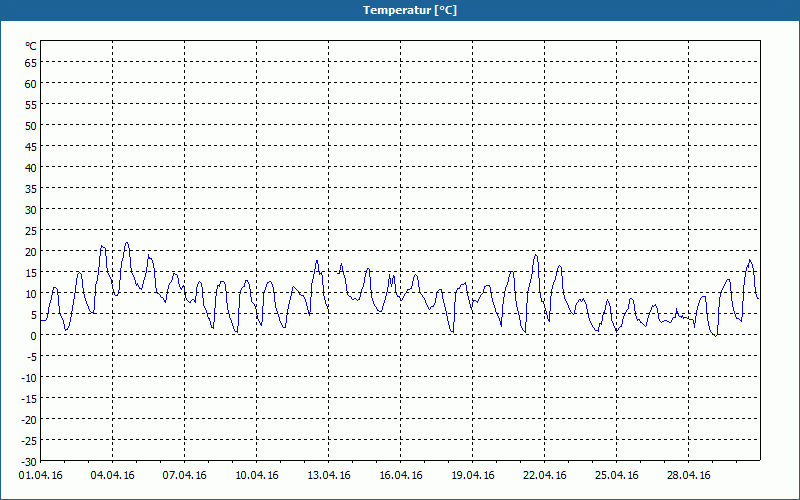Select the -5 value on temperature axis
The image size is (800, 500).
point(32,357)
